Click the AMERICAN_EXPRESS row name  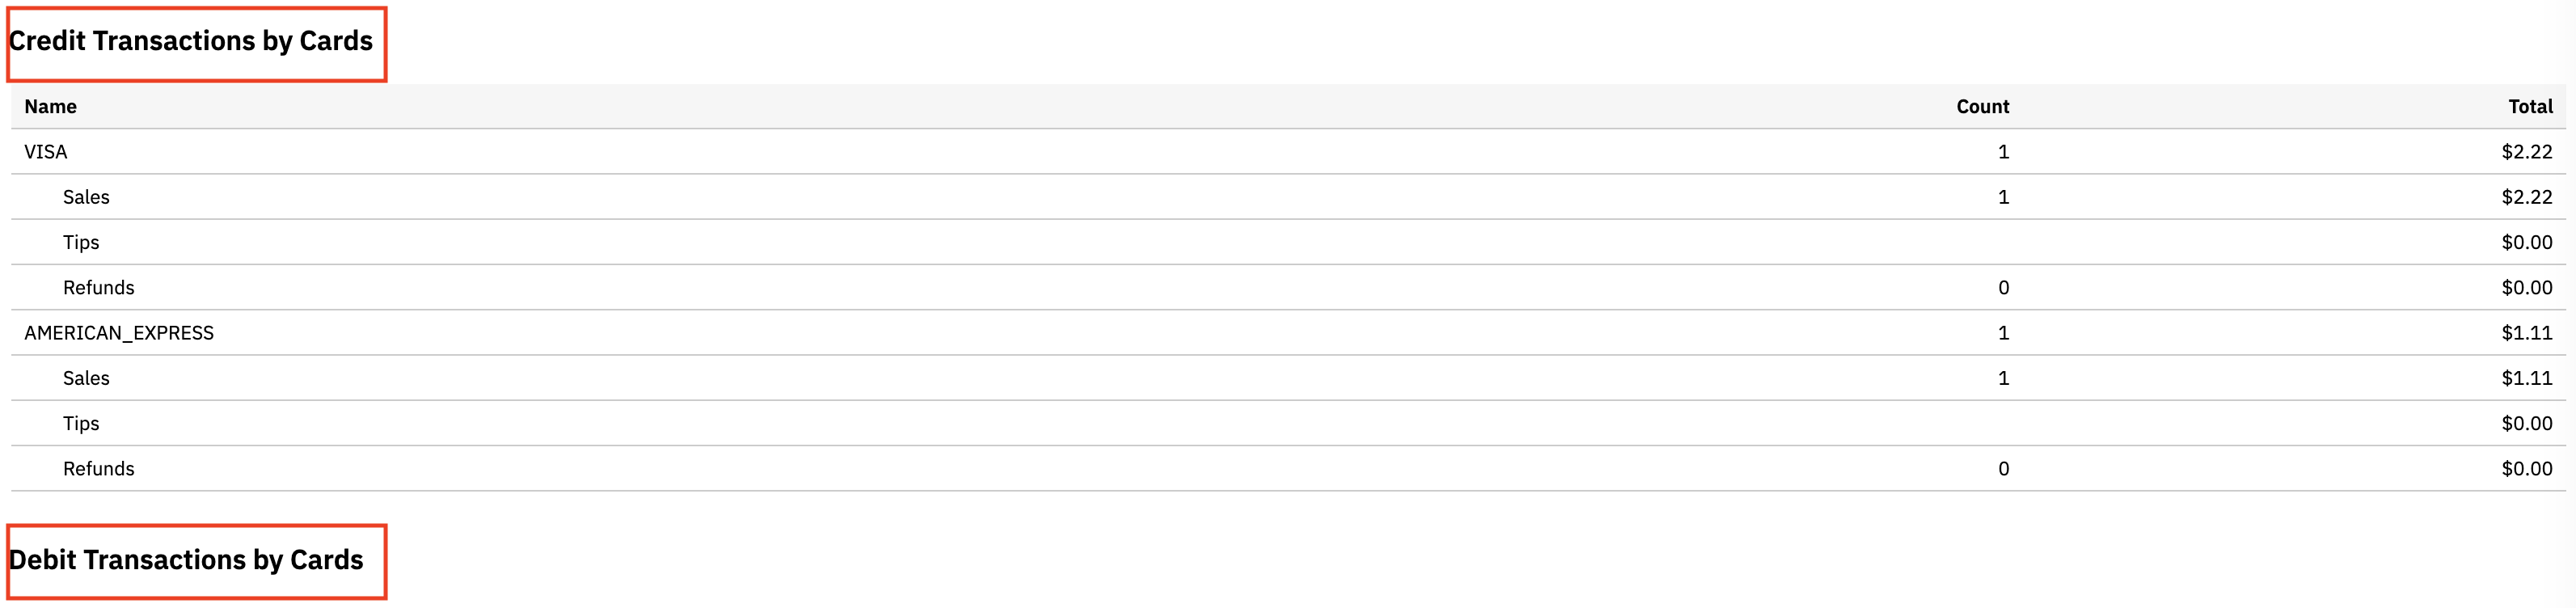(x=119, y=333)
